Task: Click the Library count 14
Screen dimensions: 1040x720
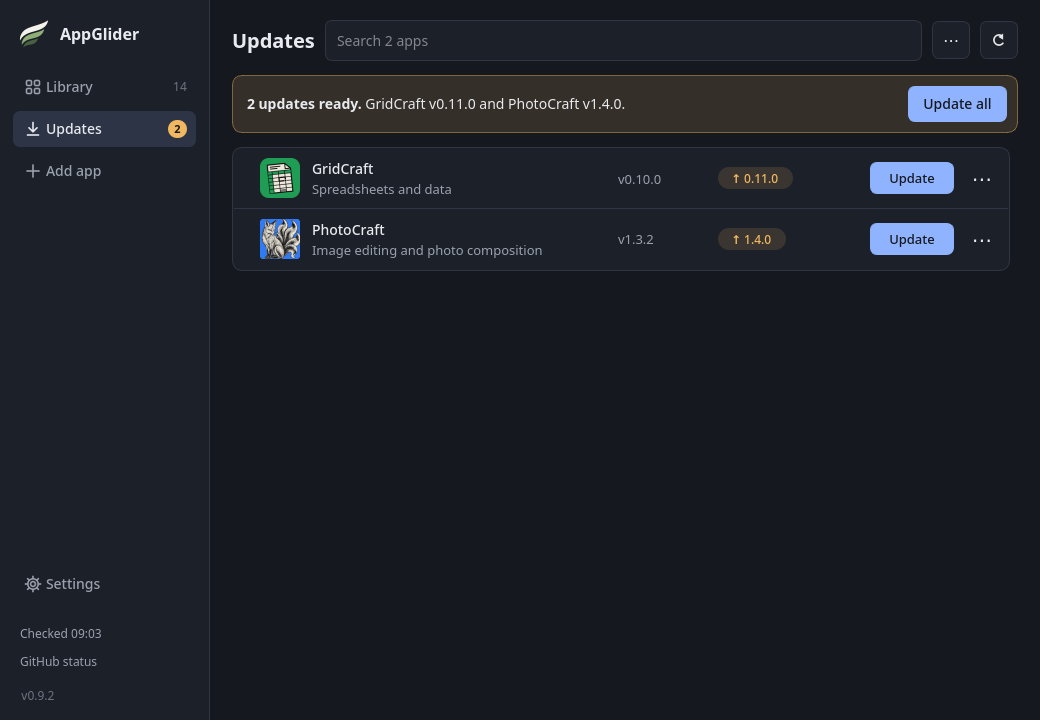Action: (180, 87)
